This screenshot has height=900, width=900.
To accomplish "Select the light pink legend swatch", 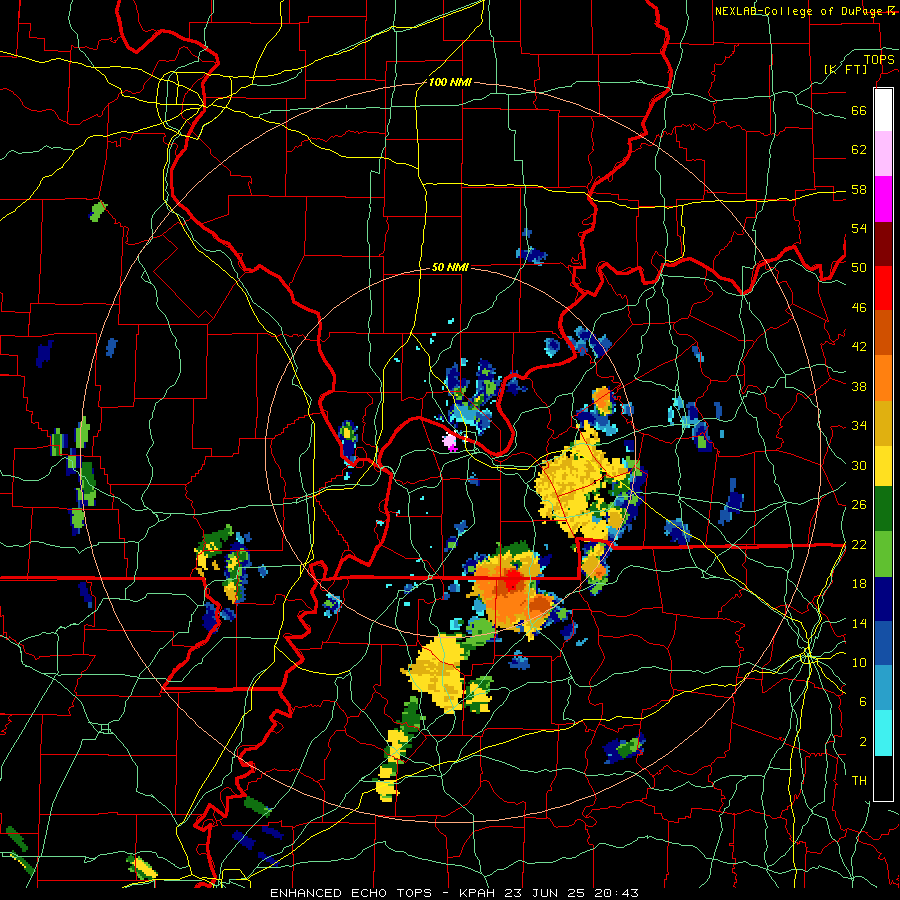I will point(883,154).
